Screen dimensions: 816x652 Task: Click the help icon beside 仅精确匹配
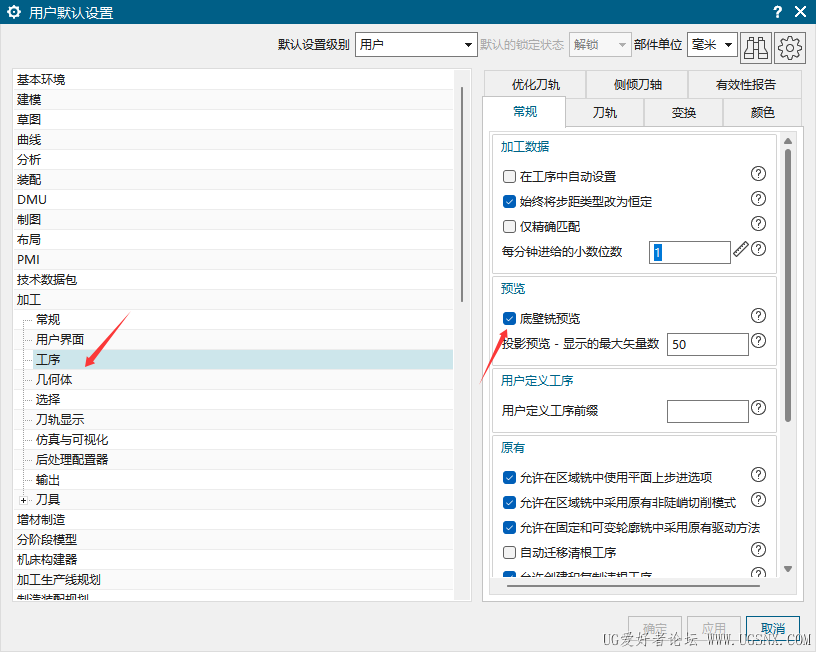coord(758,225)
